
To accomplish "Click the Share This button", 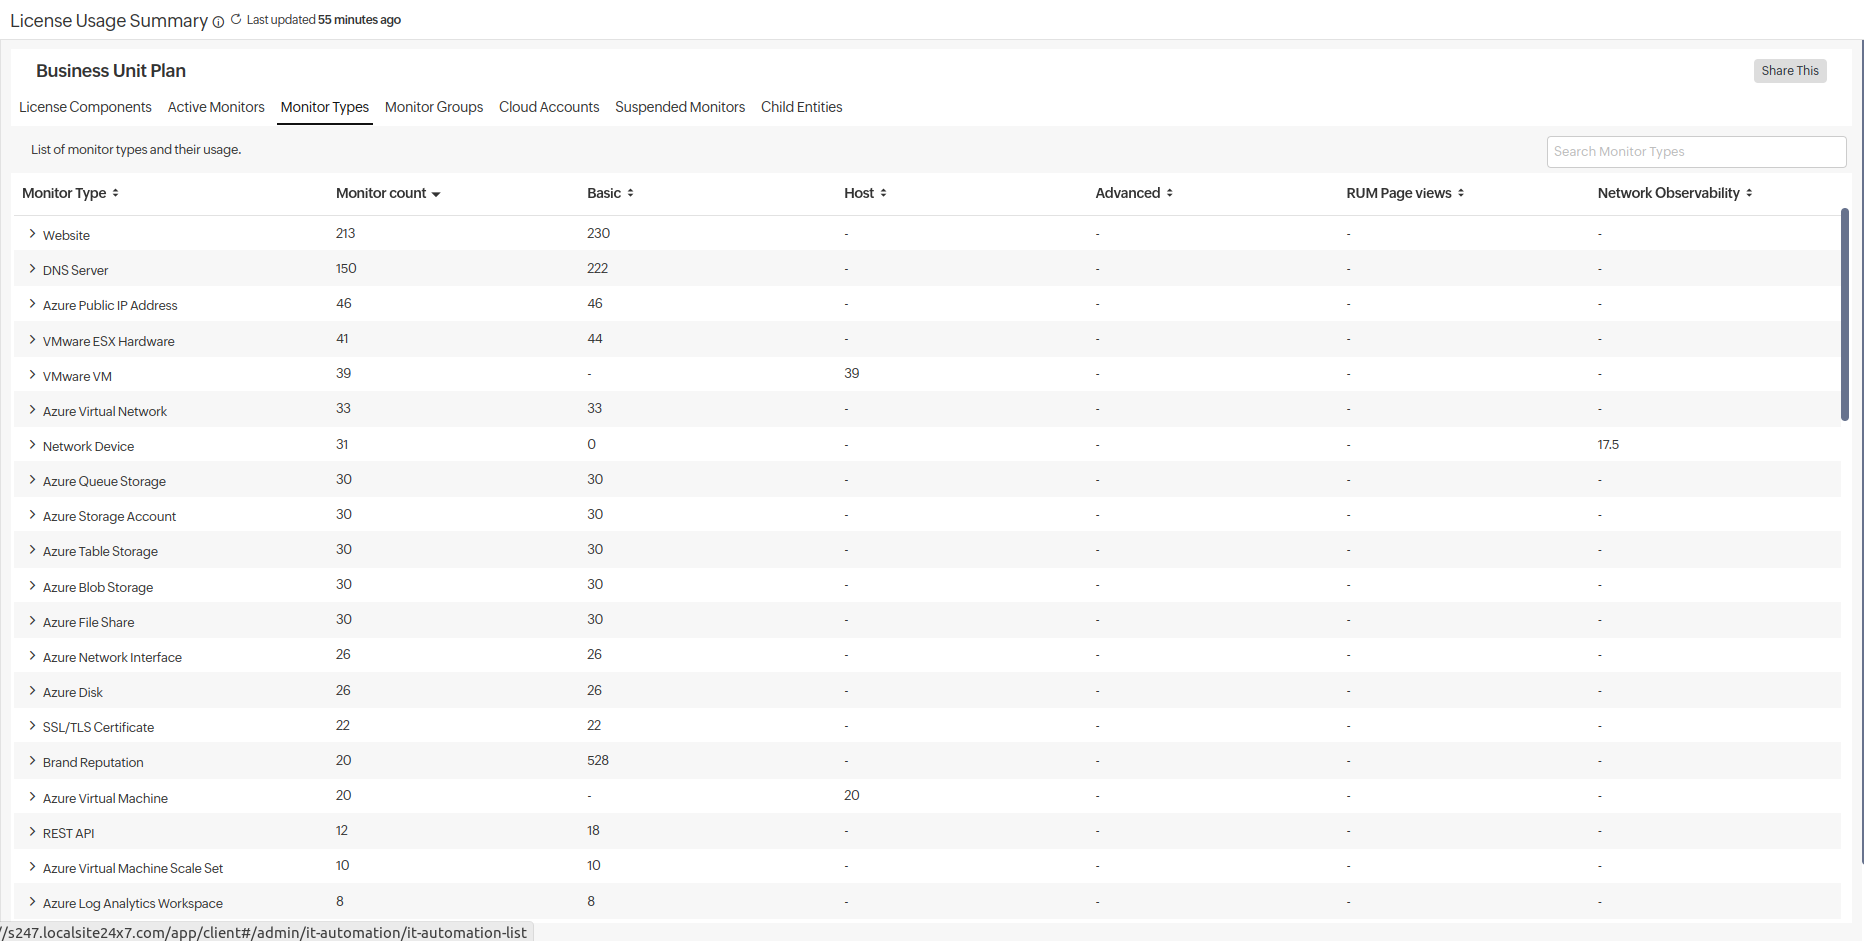I will click(x=1789, y=71).
